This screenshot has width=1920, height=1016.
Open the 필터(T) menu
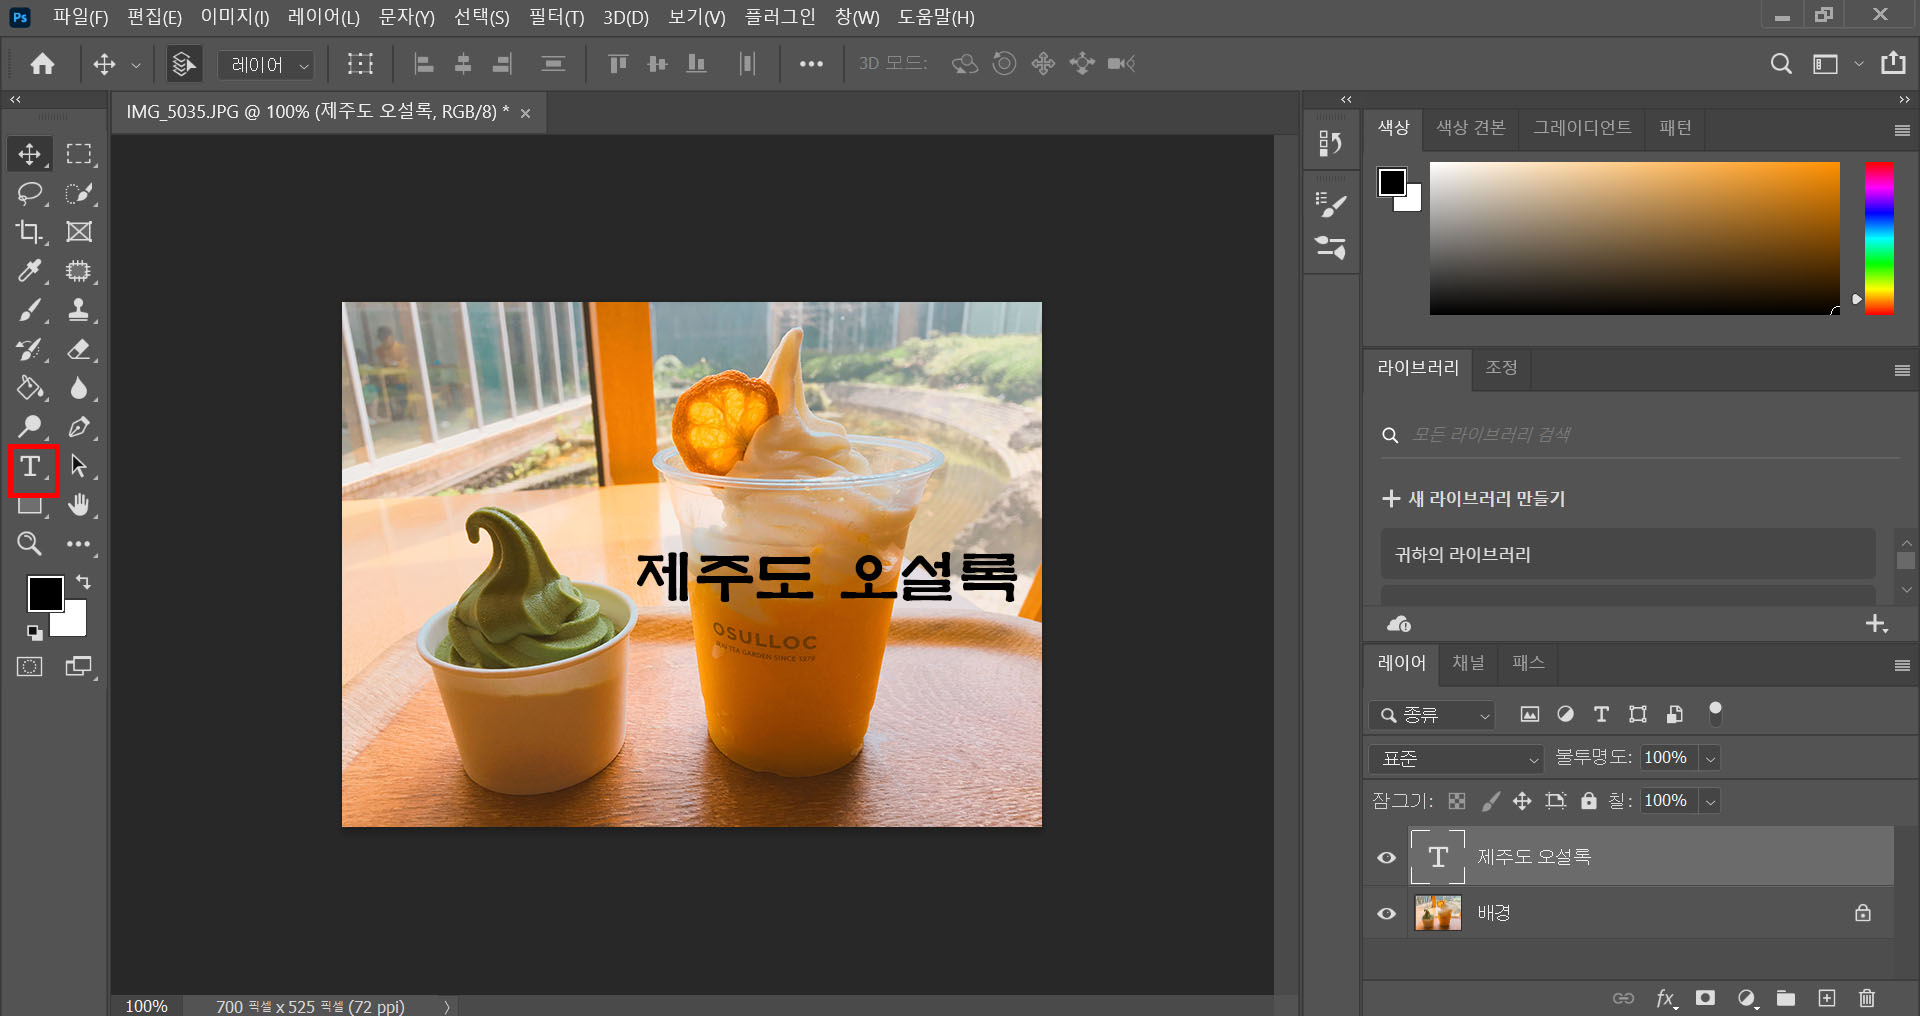pyautogui.click(x=556, y=17)
